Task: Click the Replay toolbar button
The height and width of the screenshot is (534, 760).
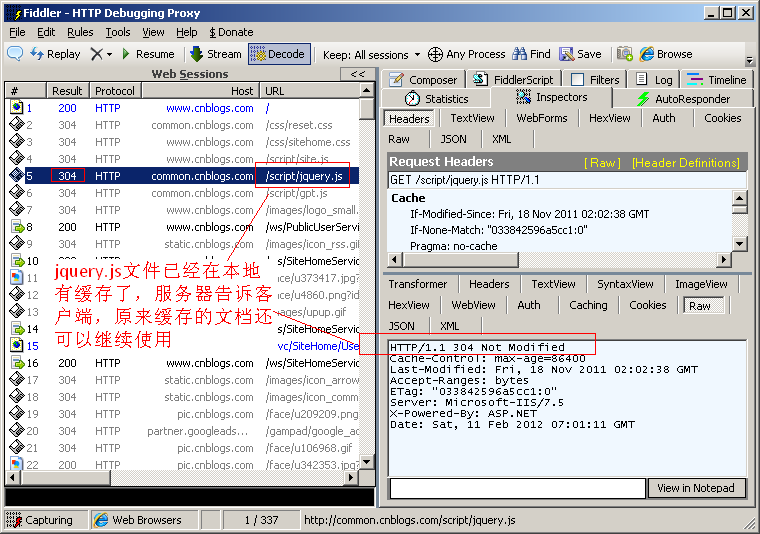Action: click(55, 54)
